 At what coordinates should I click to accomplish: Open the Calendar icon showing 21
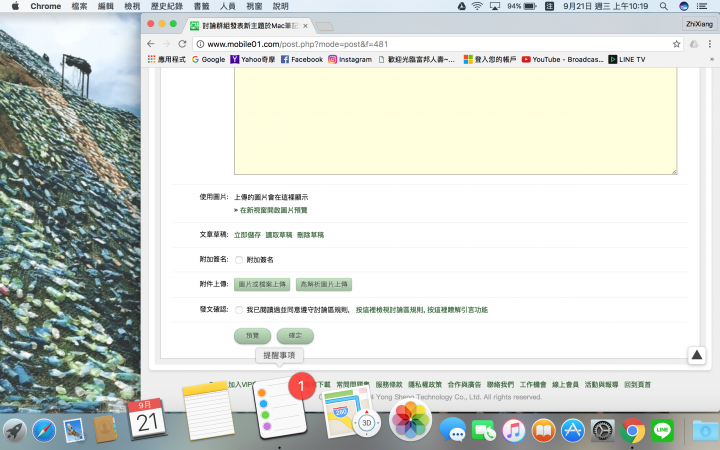point(147,419)
